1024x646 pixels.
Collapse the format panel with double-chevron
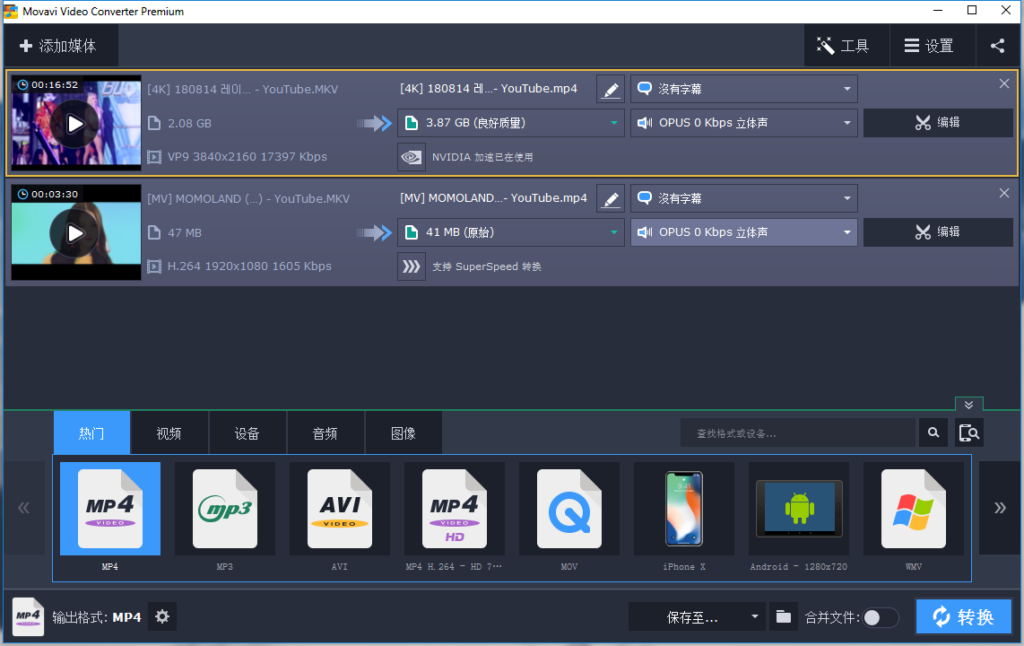click(x=968, y=404)
